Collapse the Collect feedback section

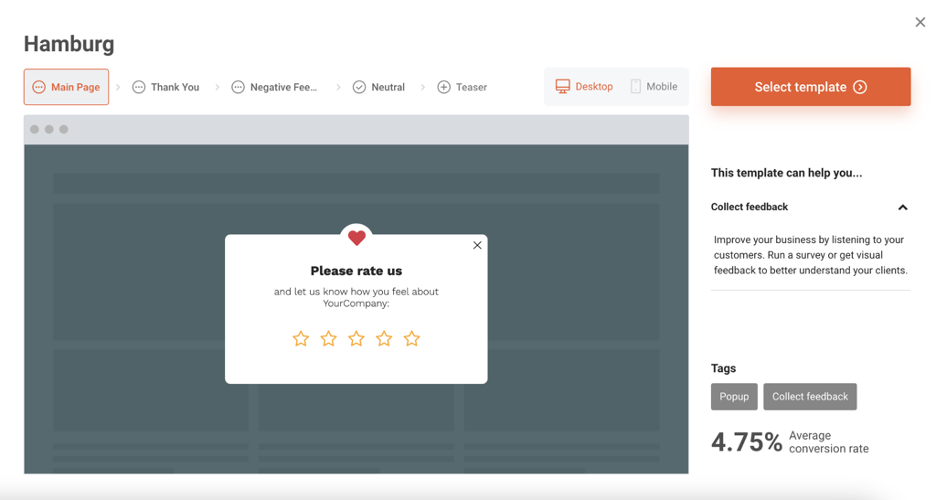pos(903,207)
